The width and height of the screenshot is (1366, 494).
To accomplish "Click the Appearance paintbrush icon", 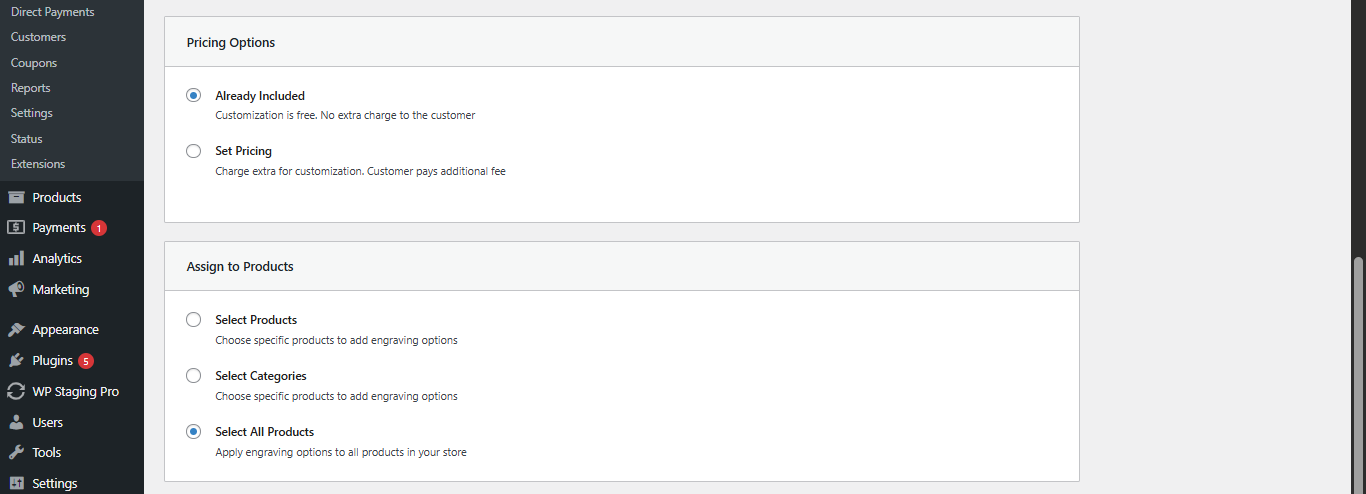I will [16, 330].
